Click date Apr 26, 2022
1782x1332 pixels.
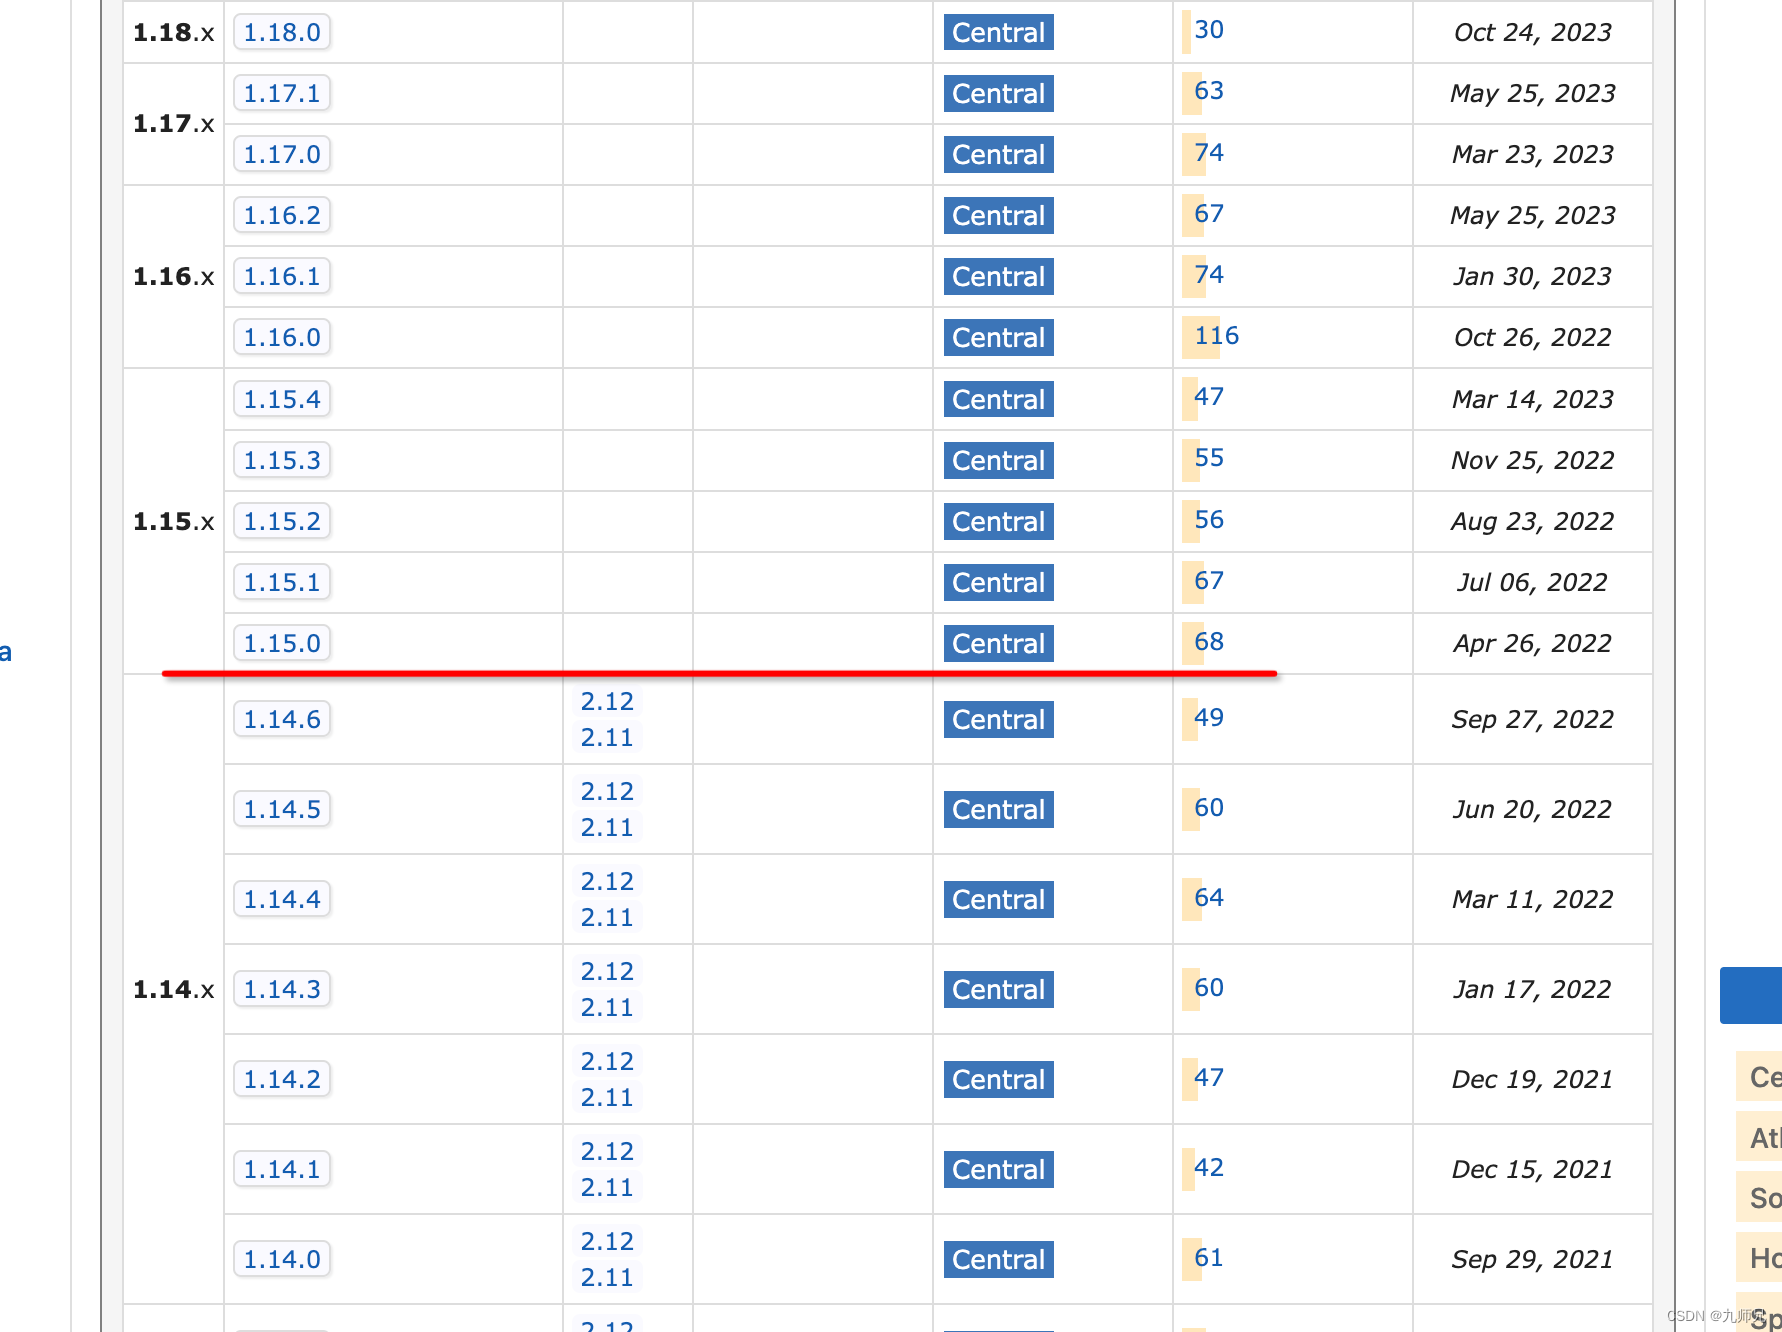(x=1532, y=643)
